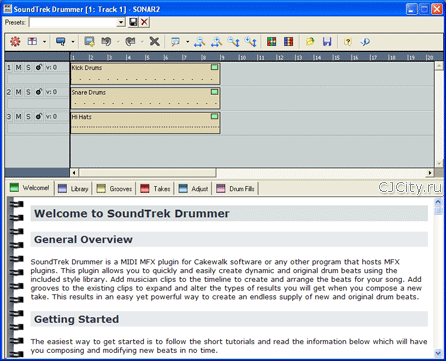Click the redo icon in toolbar

click(x=130, y=42)
